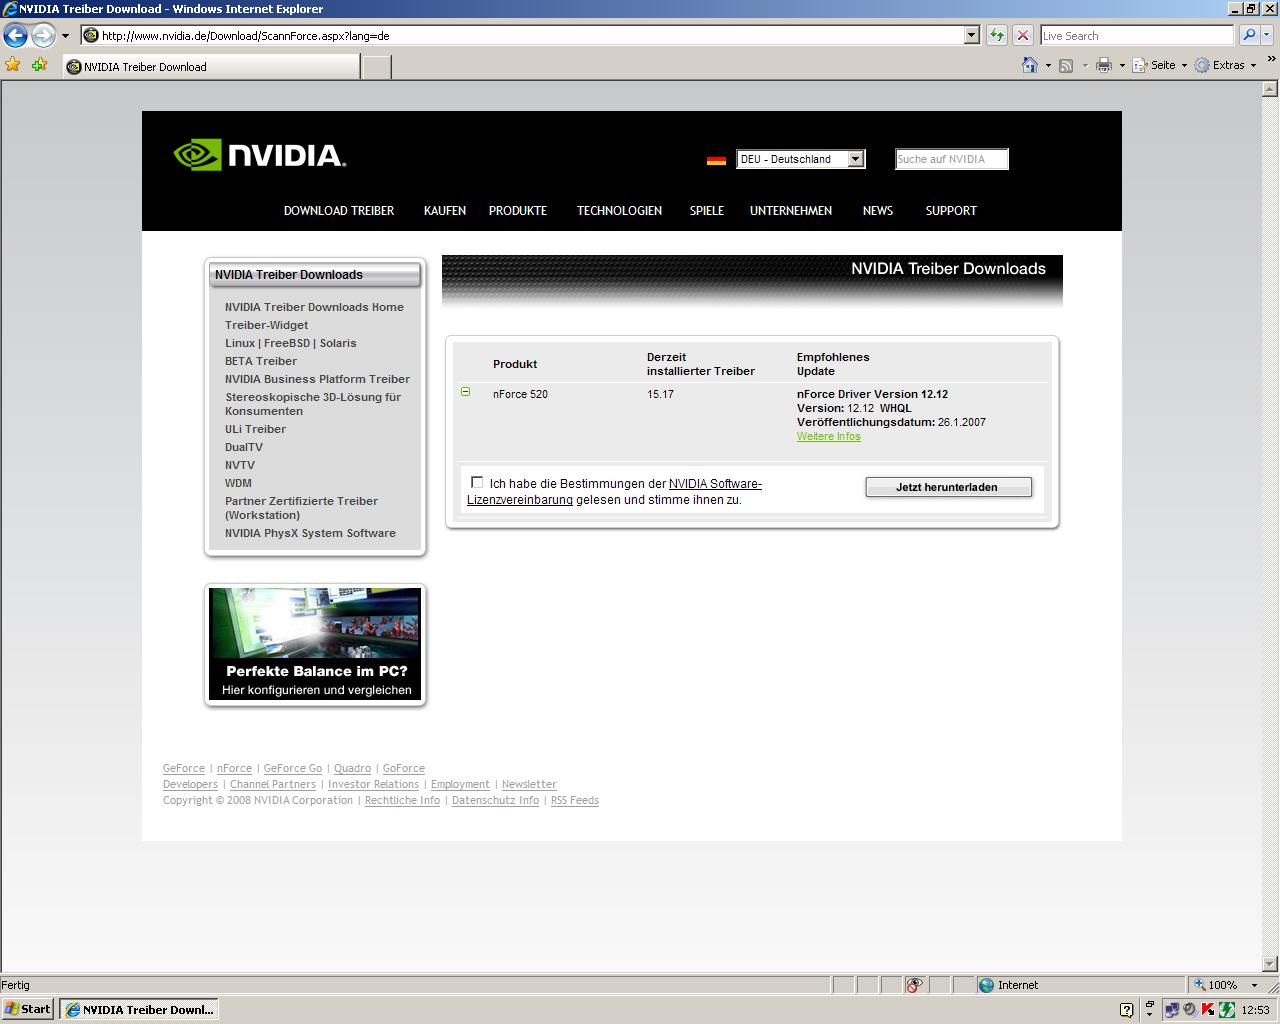The image size is (1280, 1024).
Task: Click the Live Search input box
Action: coord(1137,35)
